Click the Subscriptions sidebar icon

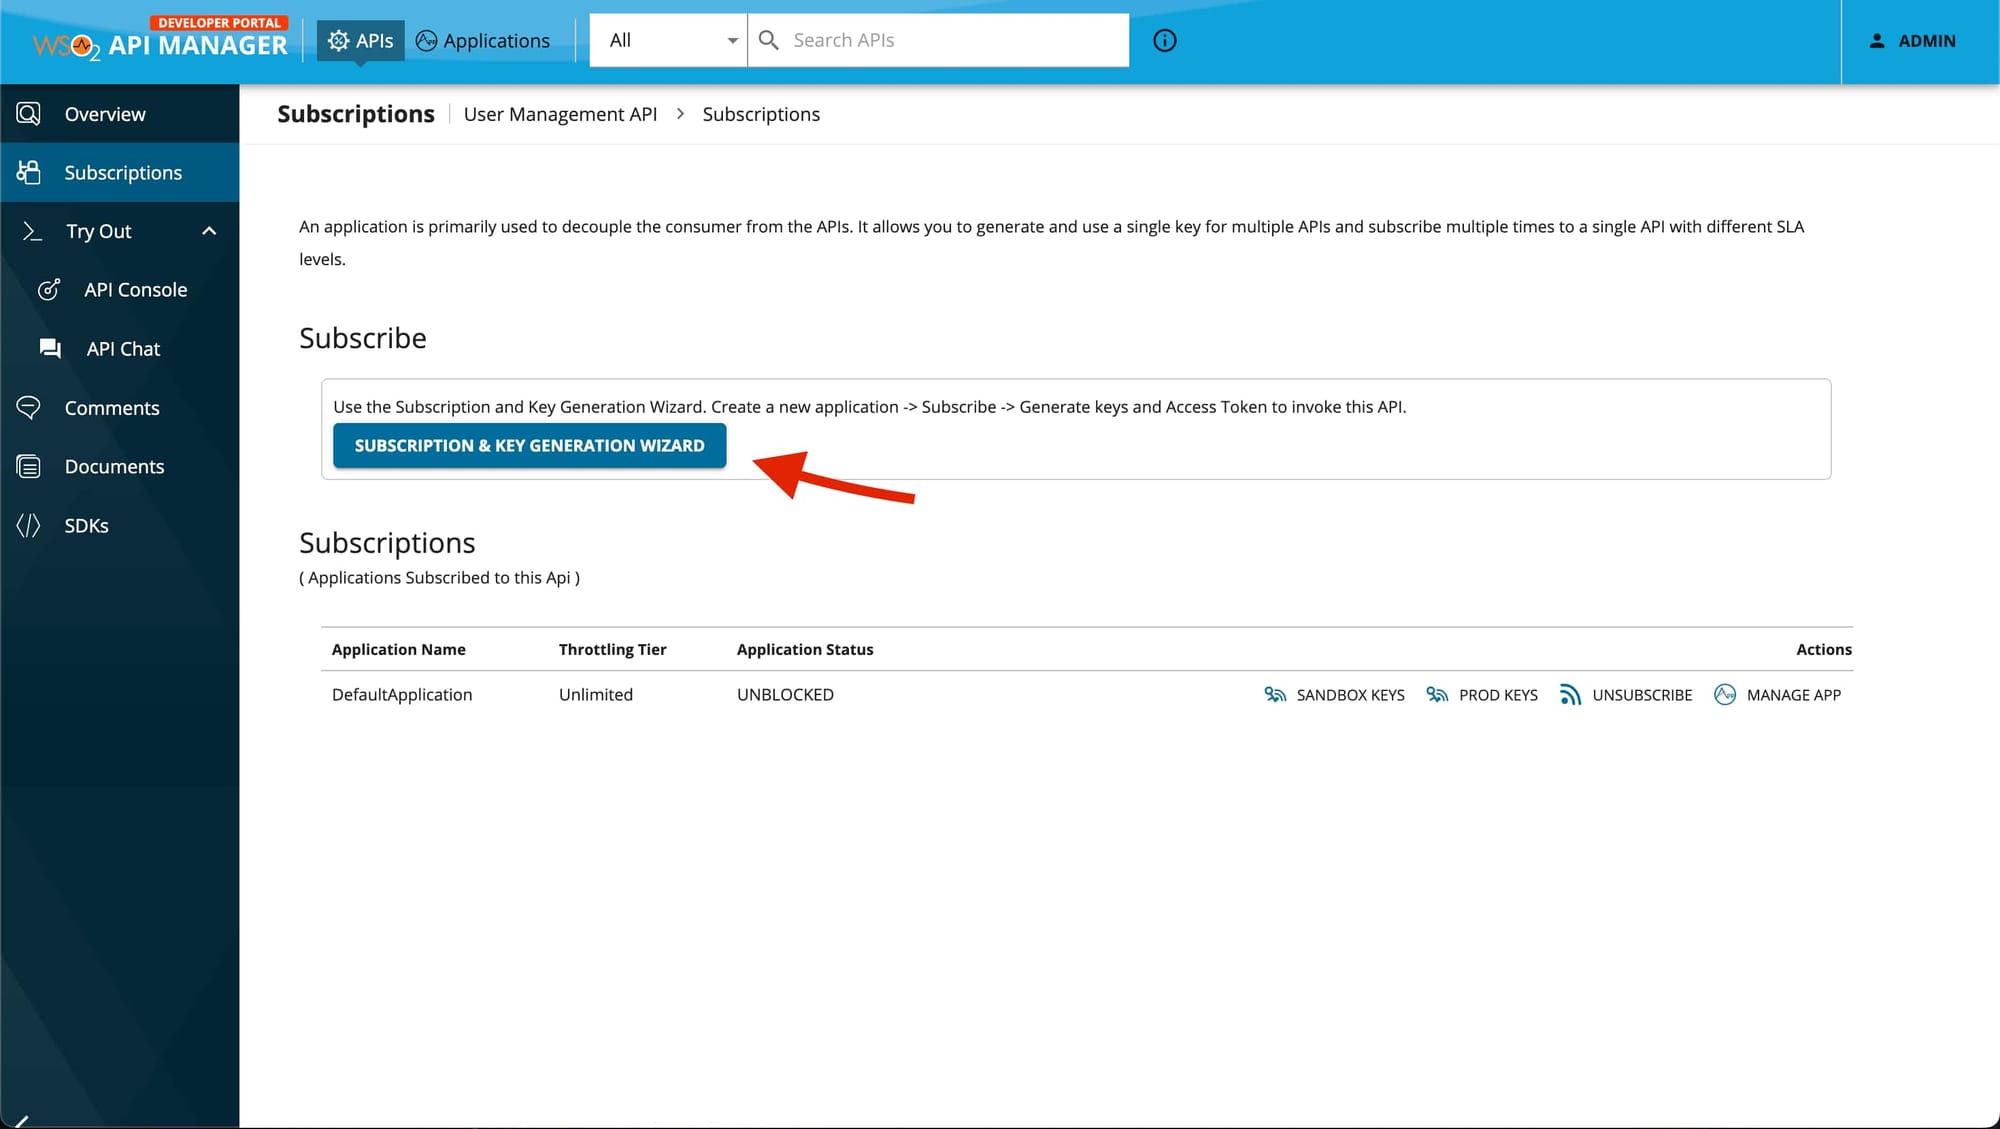[29, 172]
